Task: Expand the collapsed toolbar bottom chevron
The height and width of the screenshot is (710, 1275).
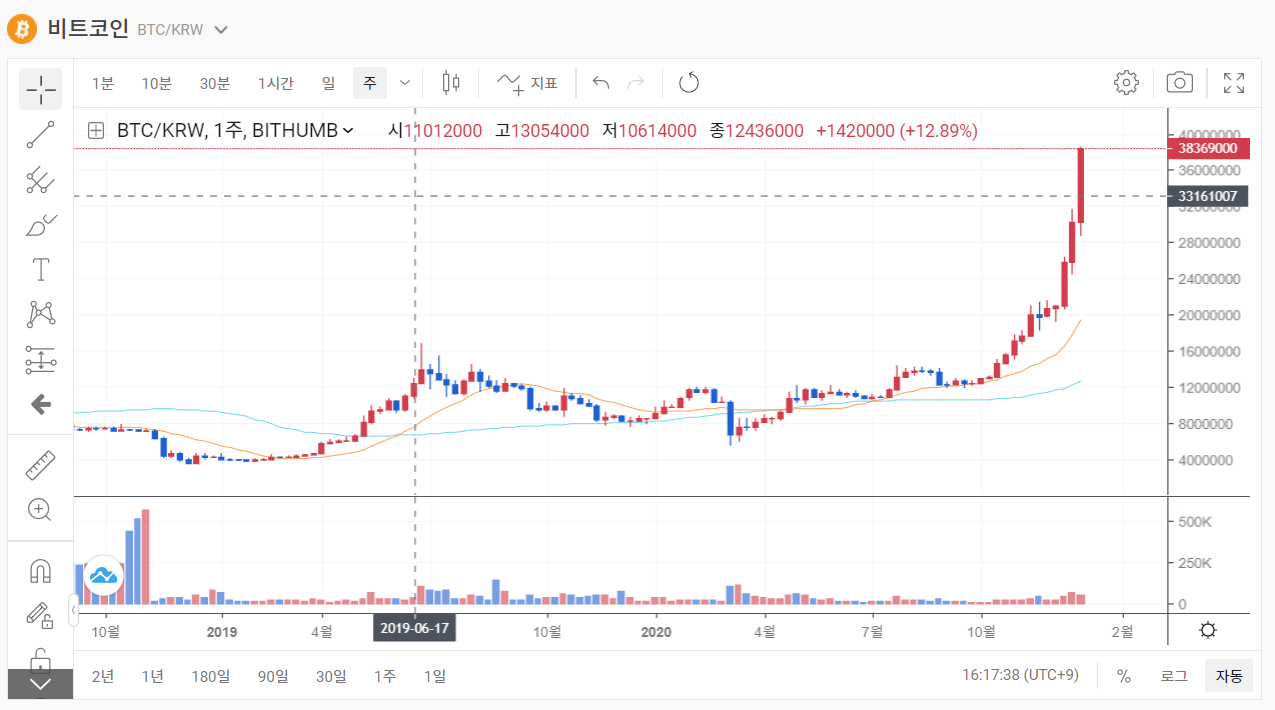Action: coord(40,684)
